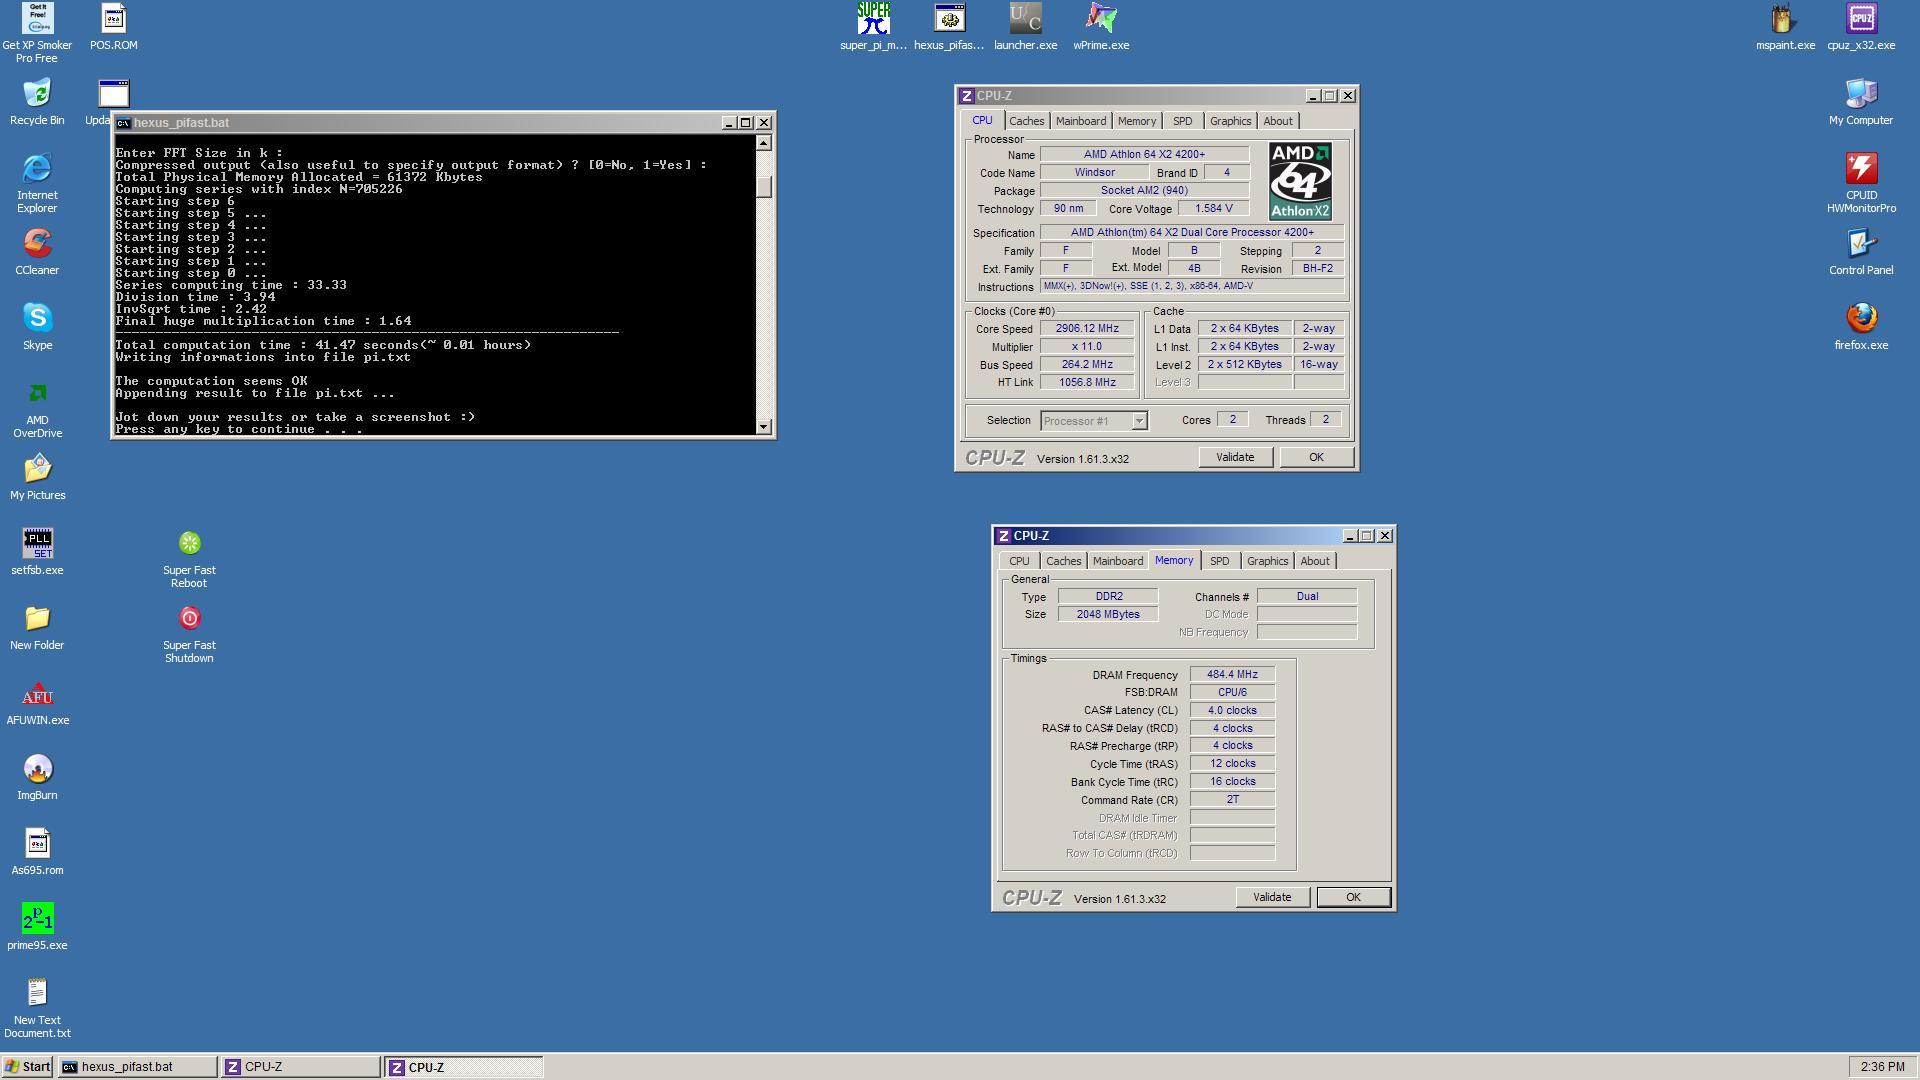Activate first CPU-Z taskbar button
1920x1080 pixels.
(300, 1067)
